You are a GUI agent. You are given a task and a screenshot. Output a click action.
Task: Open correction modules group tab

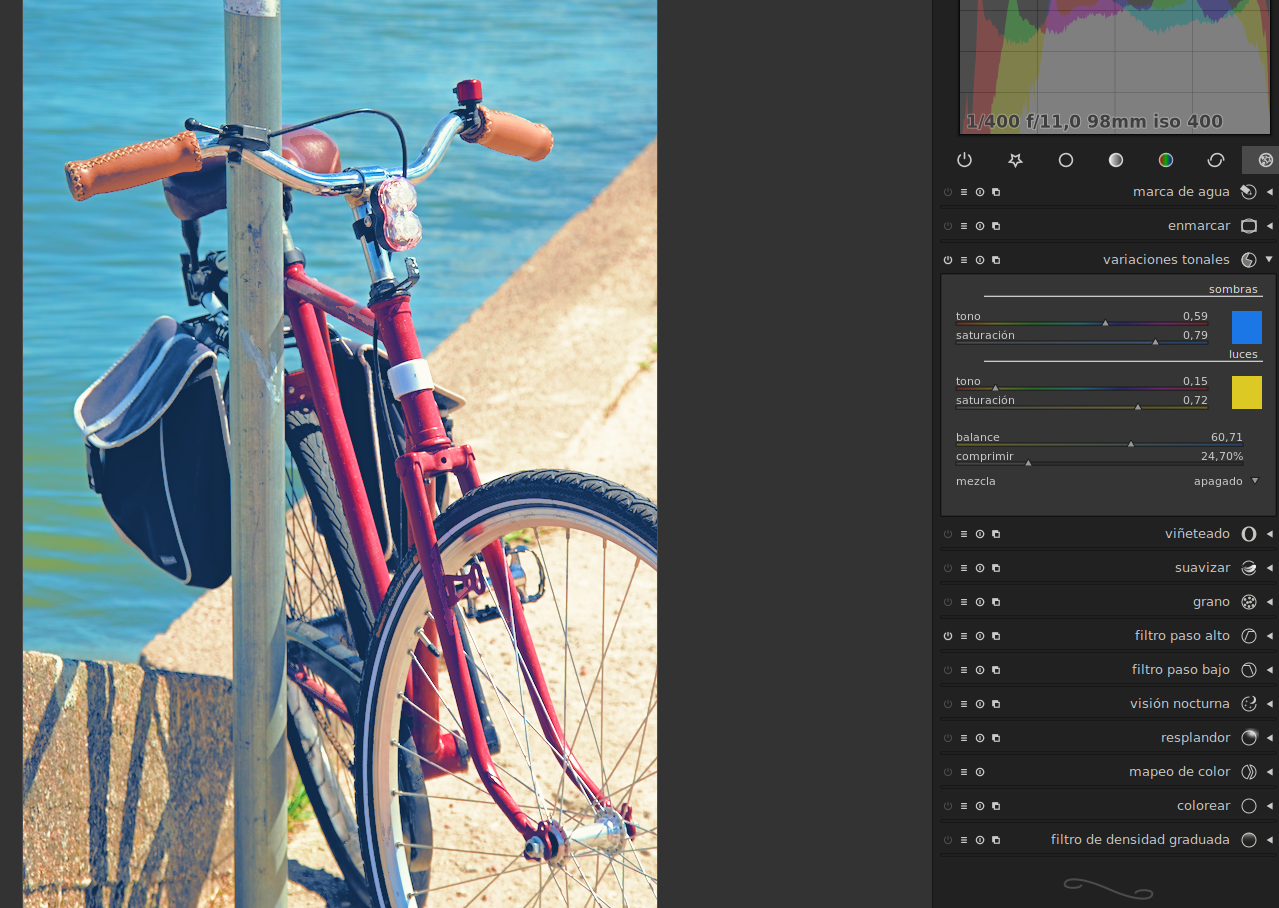click(x=1216, y=160)
